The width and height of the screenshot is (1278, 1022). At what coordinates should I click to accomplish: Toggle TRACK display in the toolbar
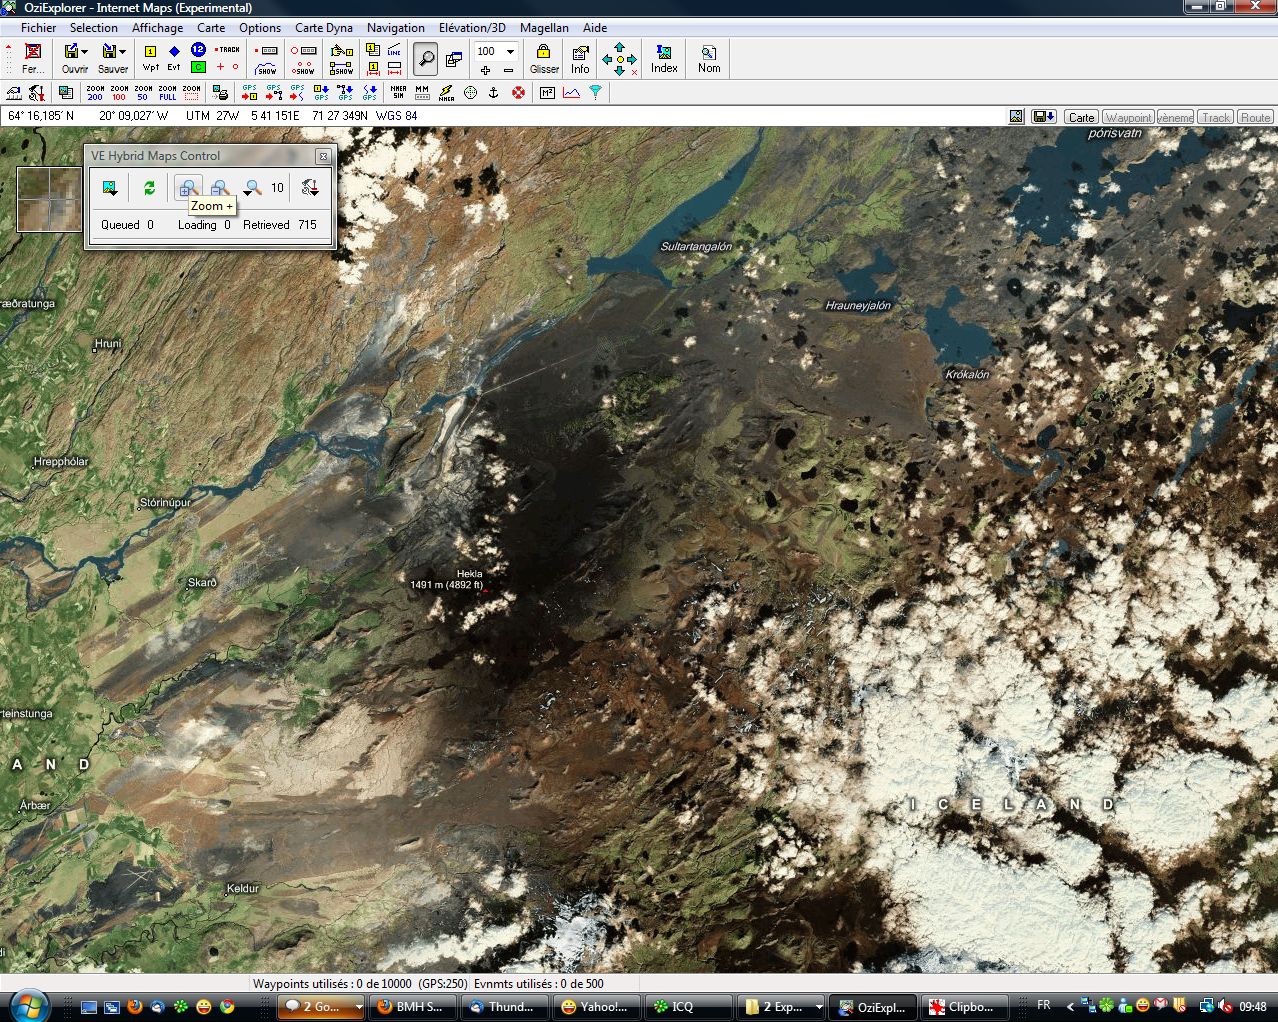[x=228, y=49]
